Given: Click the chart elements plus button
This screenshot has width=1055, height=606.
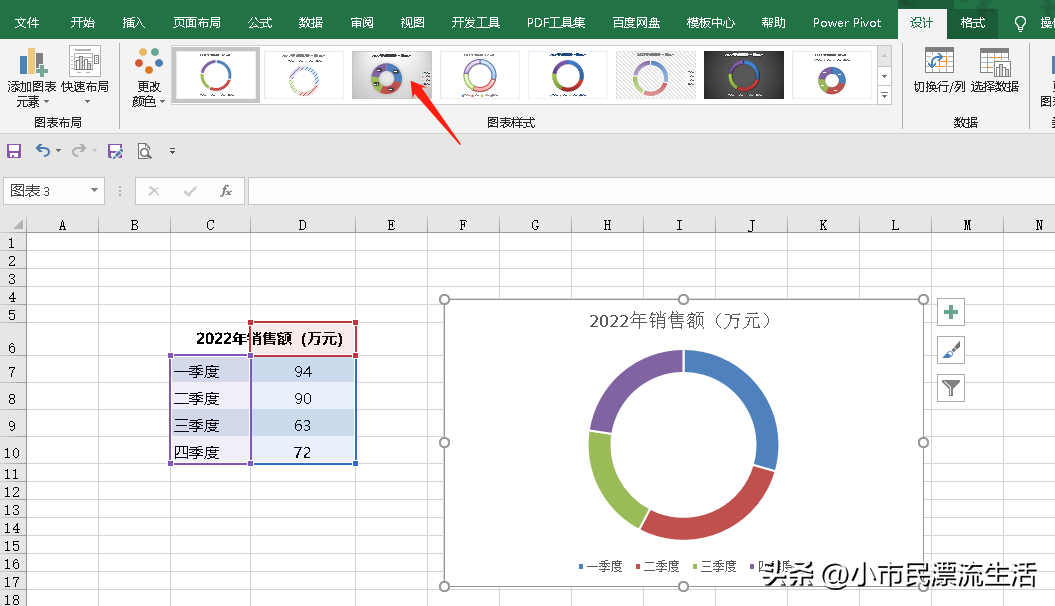Looking at the screenshot, I should click(x=951, y=312).
